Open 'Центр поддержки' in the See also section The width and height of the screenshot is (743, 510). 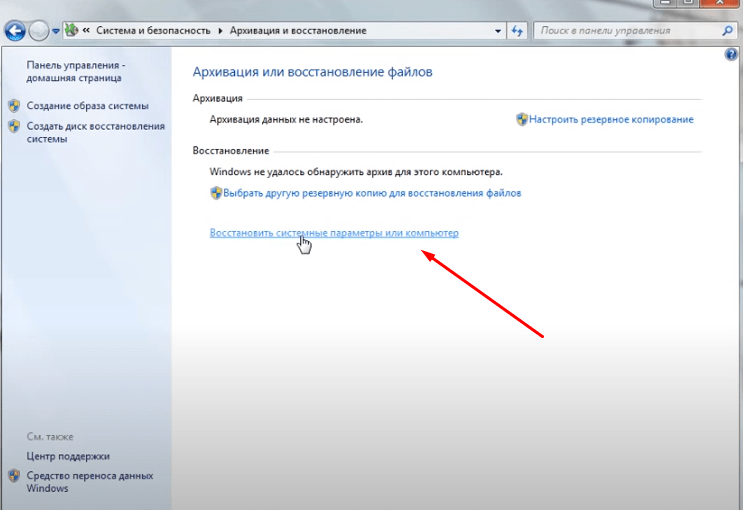[x=68, y=456]
